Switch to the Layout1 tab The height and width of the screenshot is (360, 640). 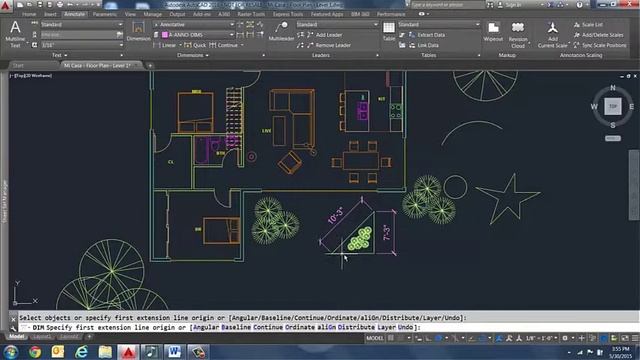(42, 337)
